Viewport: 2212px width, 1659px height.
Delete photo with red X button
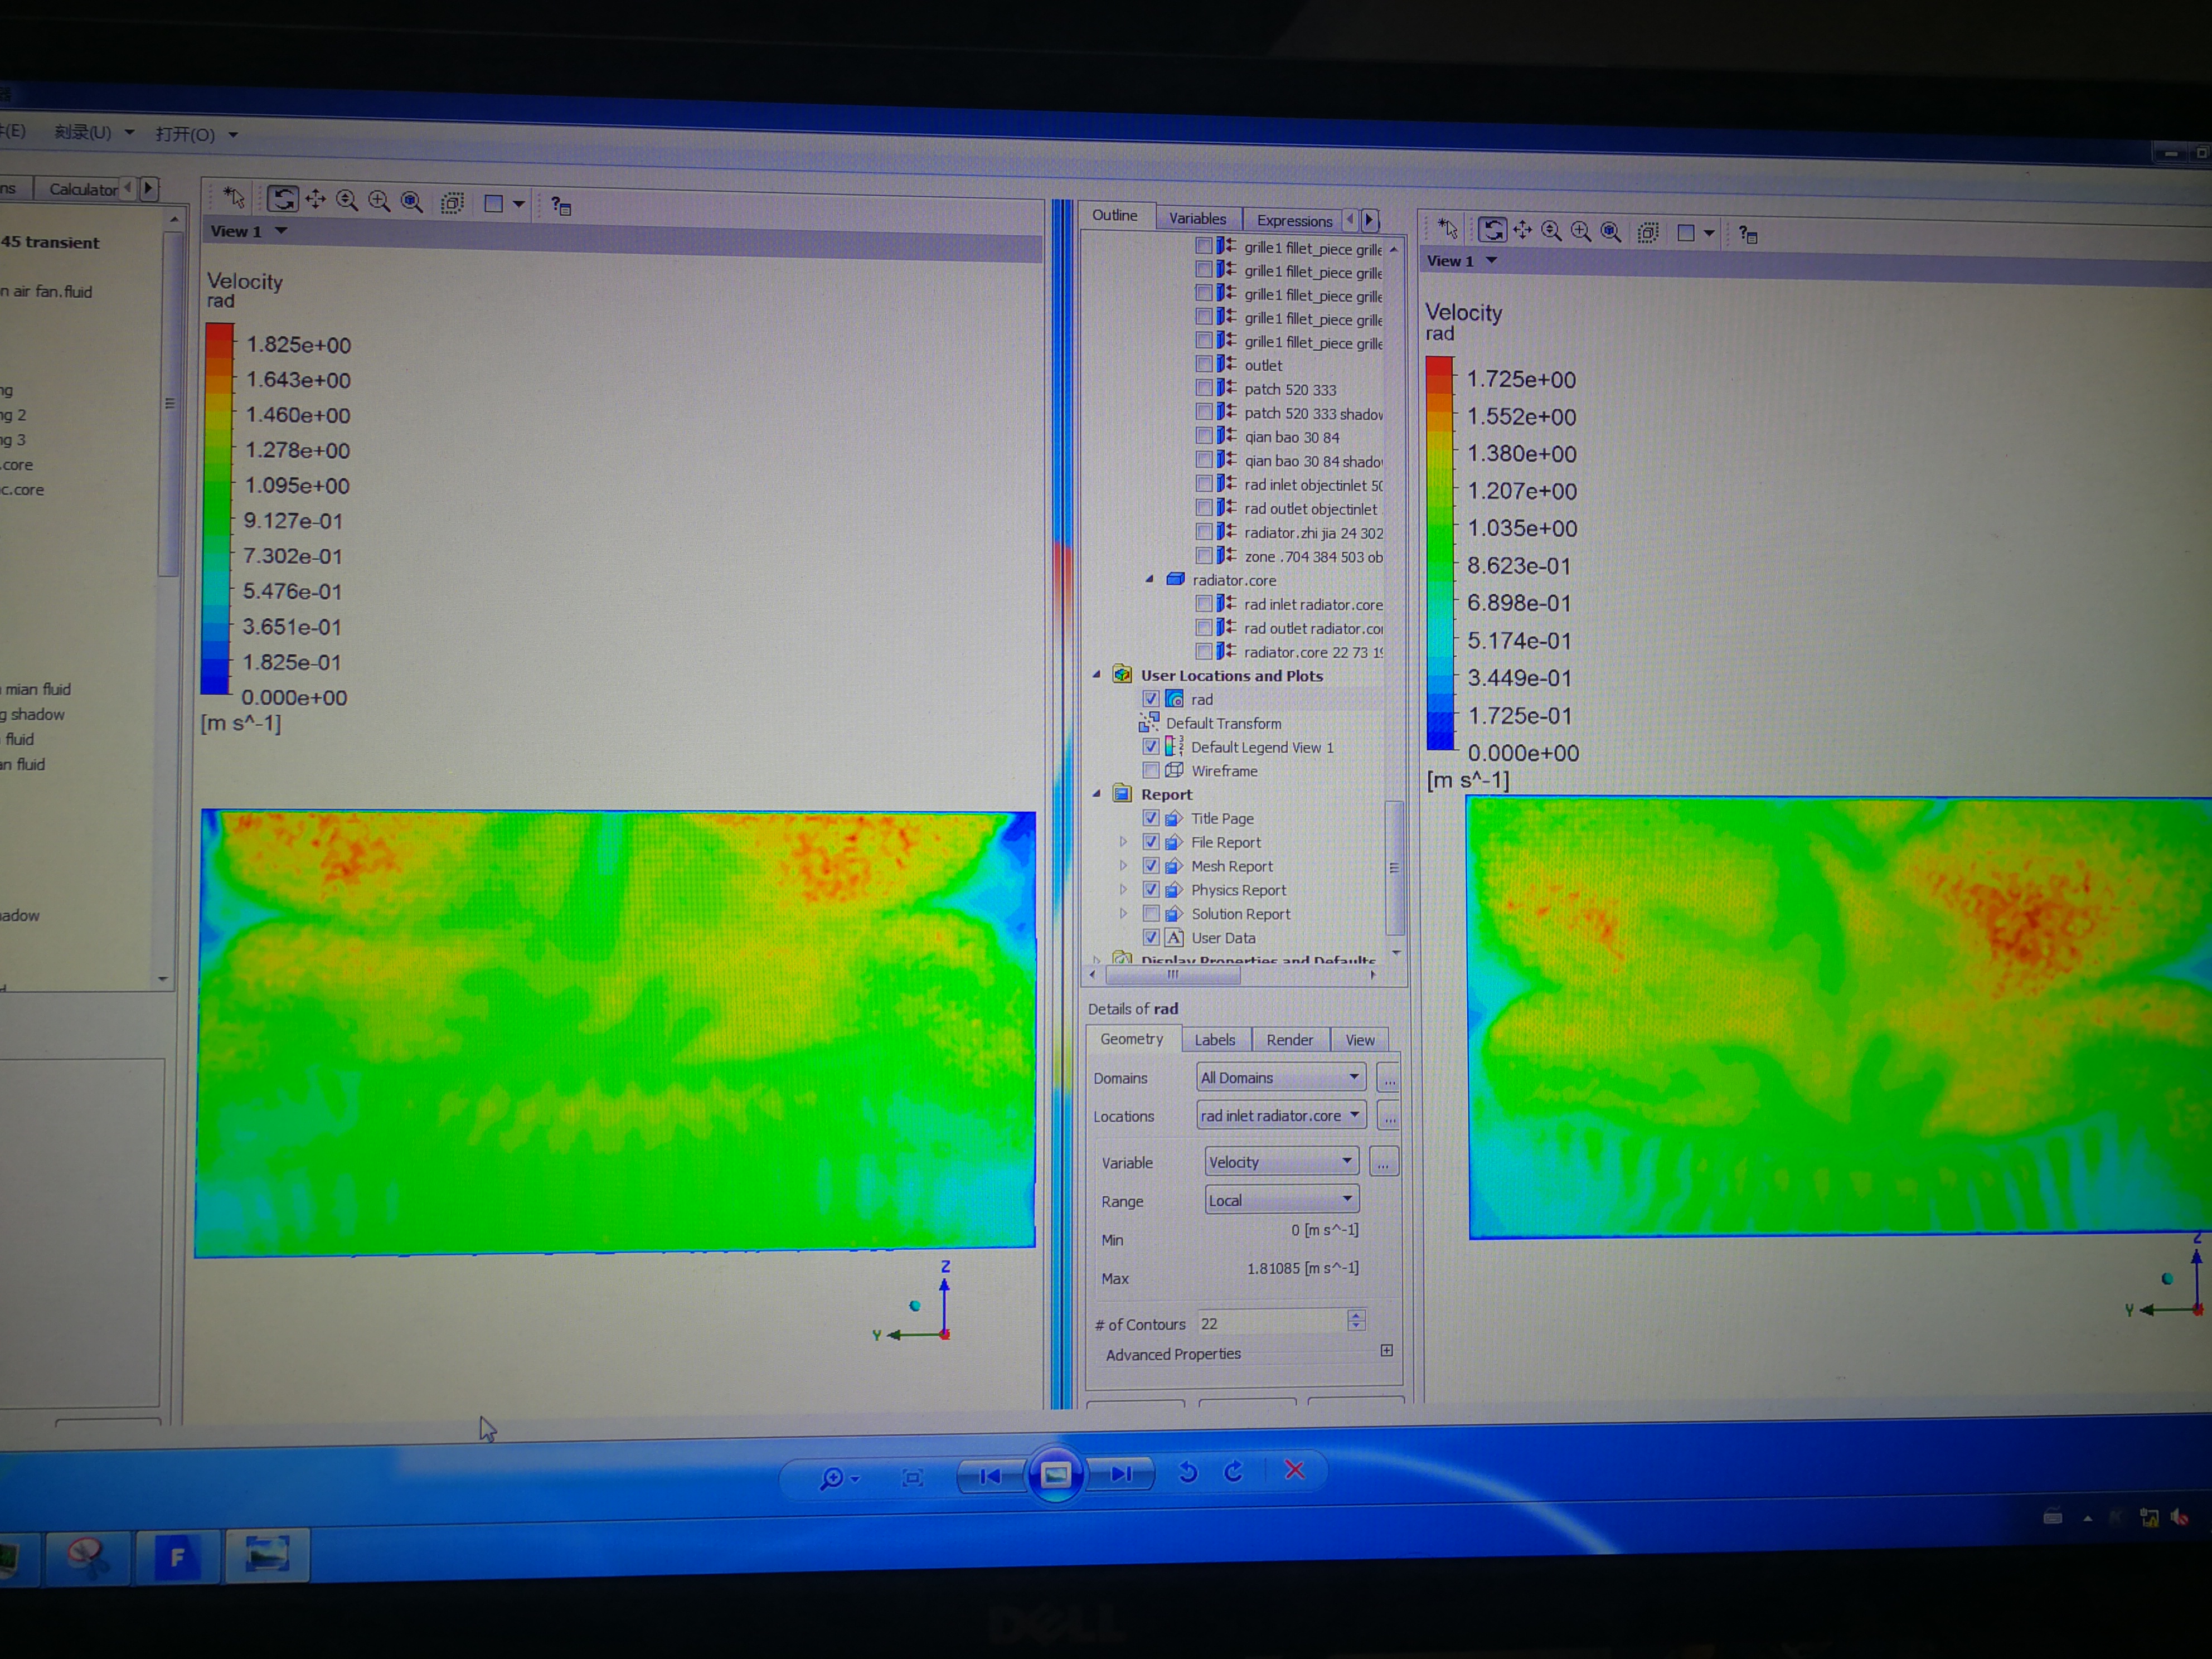[1294, 1469]
